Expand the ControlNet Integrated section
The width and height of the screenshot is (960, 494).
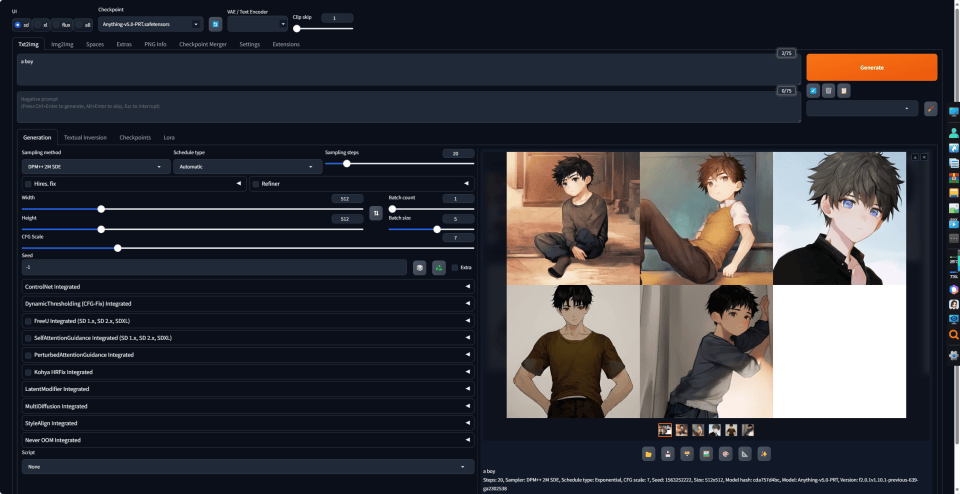(x=248, y=286)
